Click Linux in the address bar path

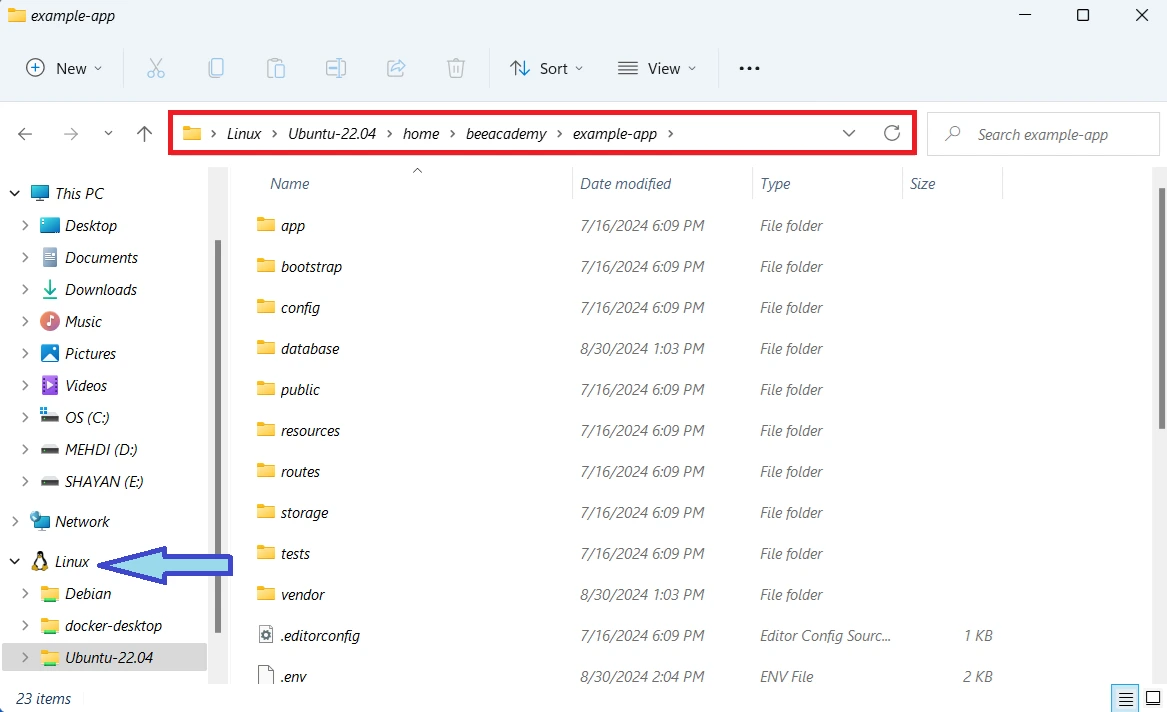[x=244, y=134]
